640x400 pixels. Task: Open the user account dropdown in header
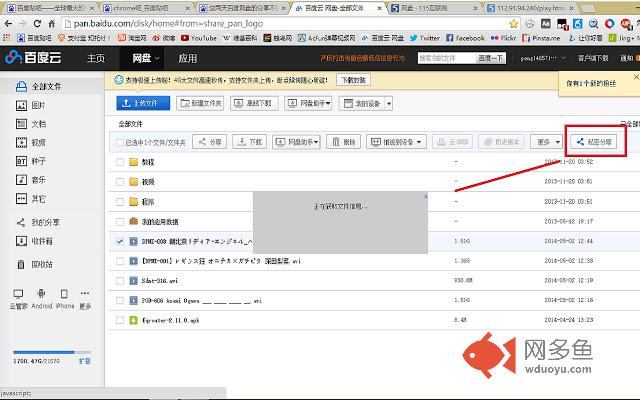coord(542,58)
